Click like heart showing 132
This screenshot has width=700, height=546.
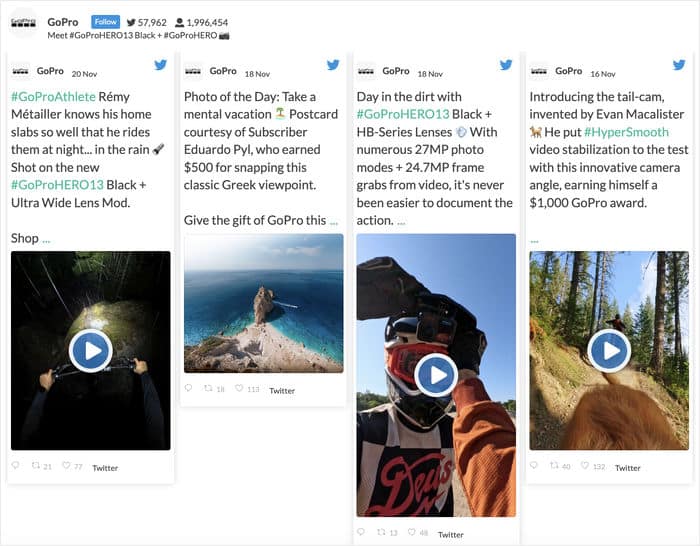pyautogui.click(x=585, y=465)
